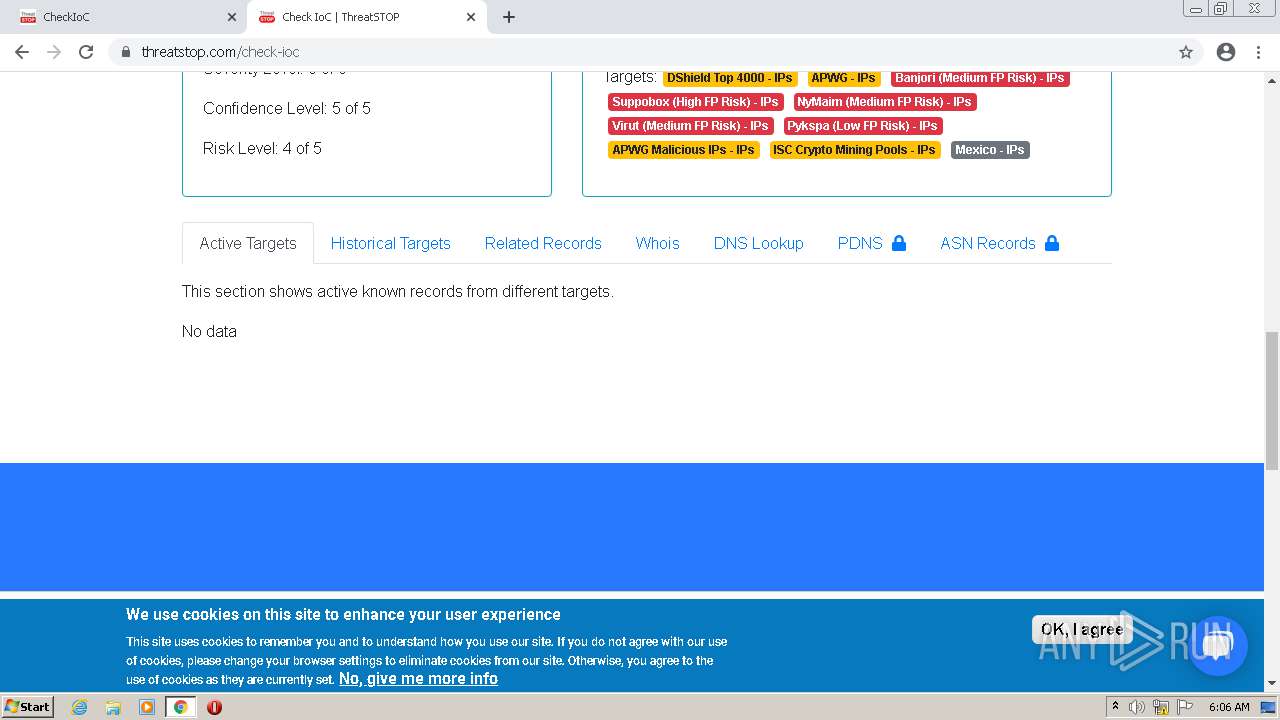Open the Chrome profile account icon

click(x=1226, y=52)
